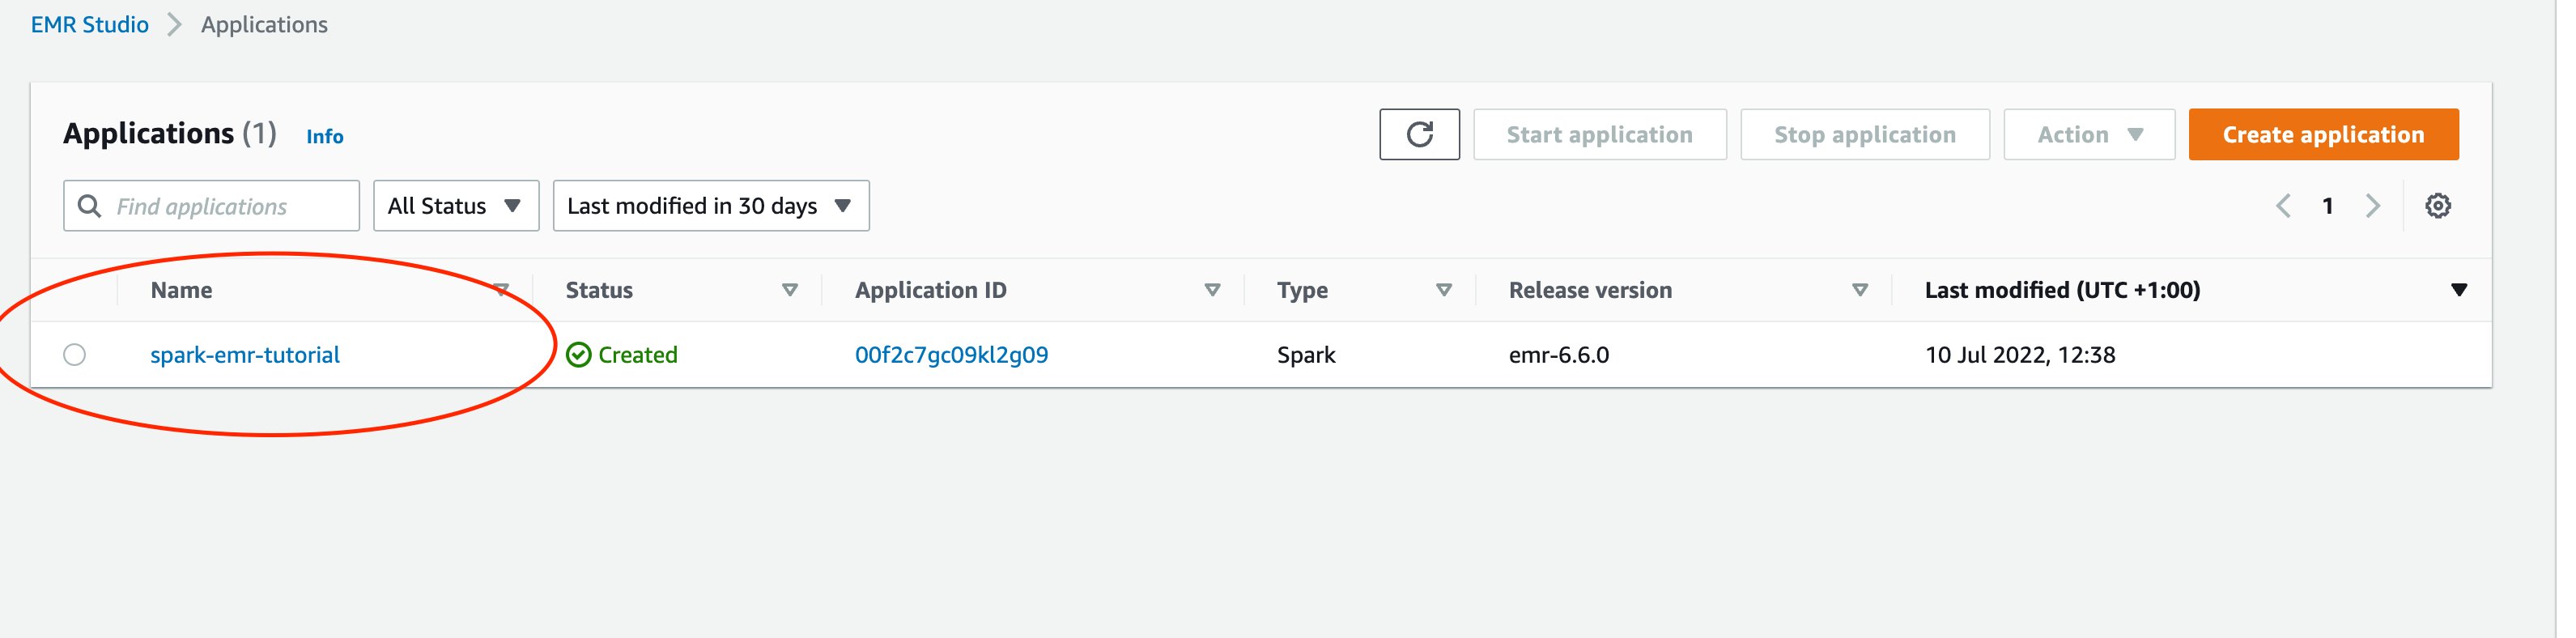2576x638 pixels.
Task: Click application ID 00f2c7gc09kl2g09 link
Action: pyautogui.click(x=951, y=355)
